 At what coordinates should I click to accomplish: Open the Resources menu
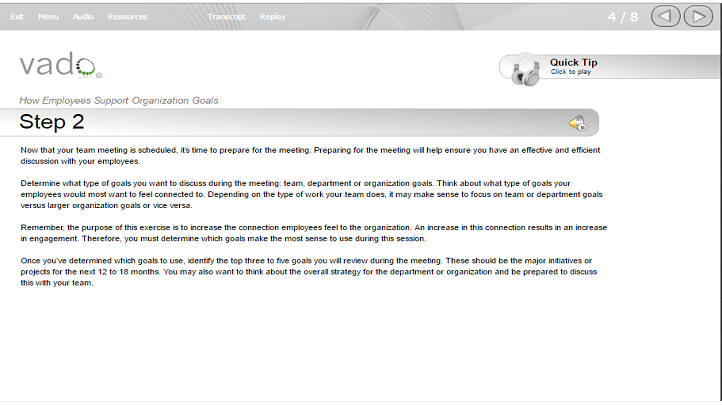pyautogui.click(x=128, y=17)
